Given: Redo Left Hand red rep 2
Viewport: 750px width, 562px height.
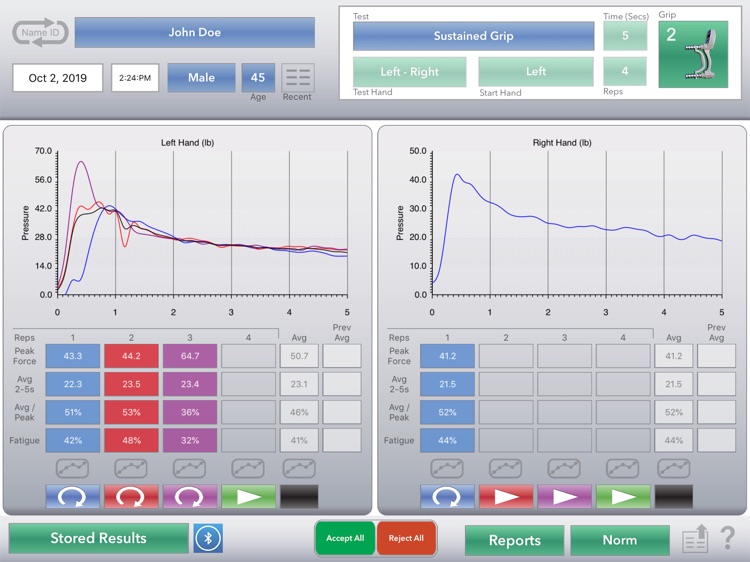Looking at the screenshot, I should point(131,496).
